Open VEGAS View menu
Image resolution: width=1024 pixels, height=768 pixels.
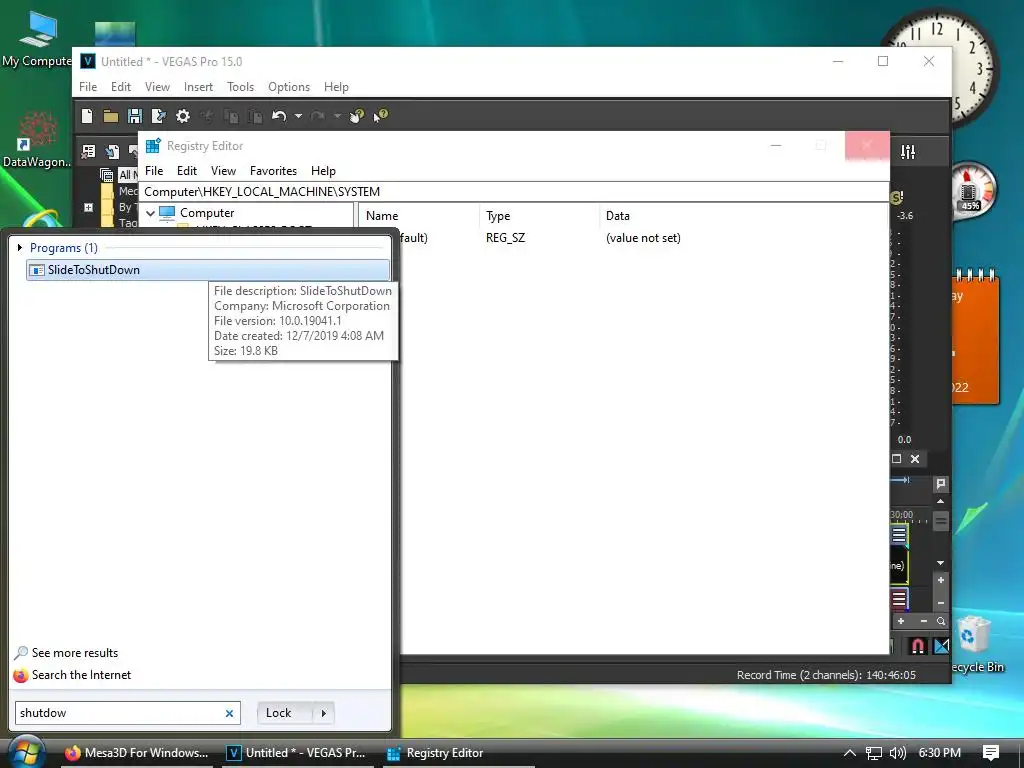(x=157, y=87)
